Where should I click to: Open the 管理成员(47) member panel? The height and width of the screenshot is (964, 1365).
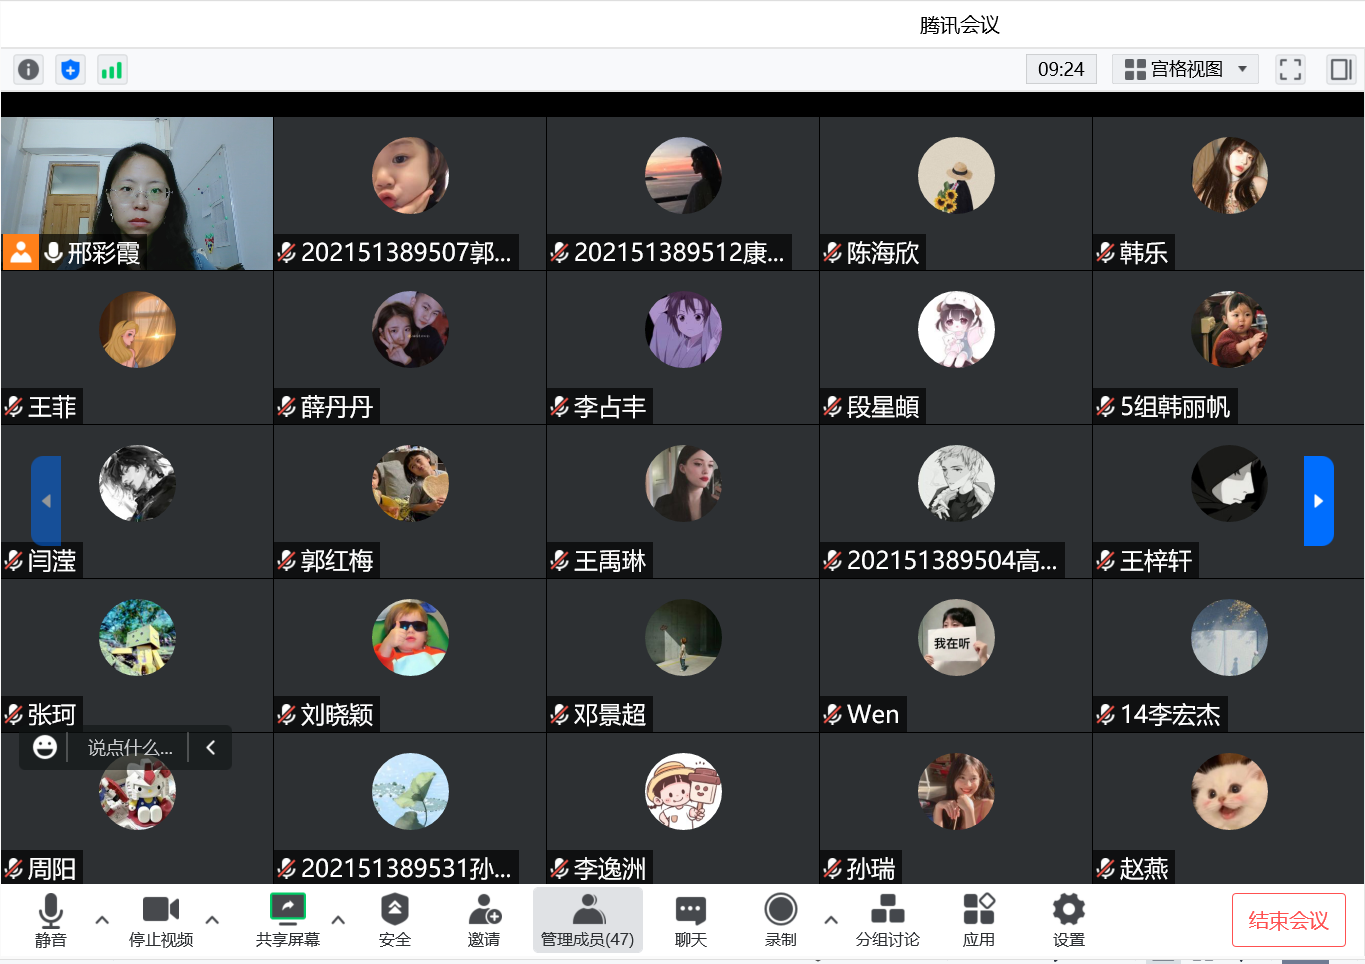coord(587,920)
